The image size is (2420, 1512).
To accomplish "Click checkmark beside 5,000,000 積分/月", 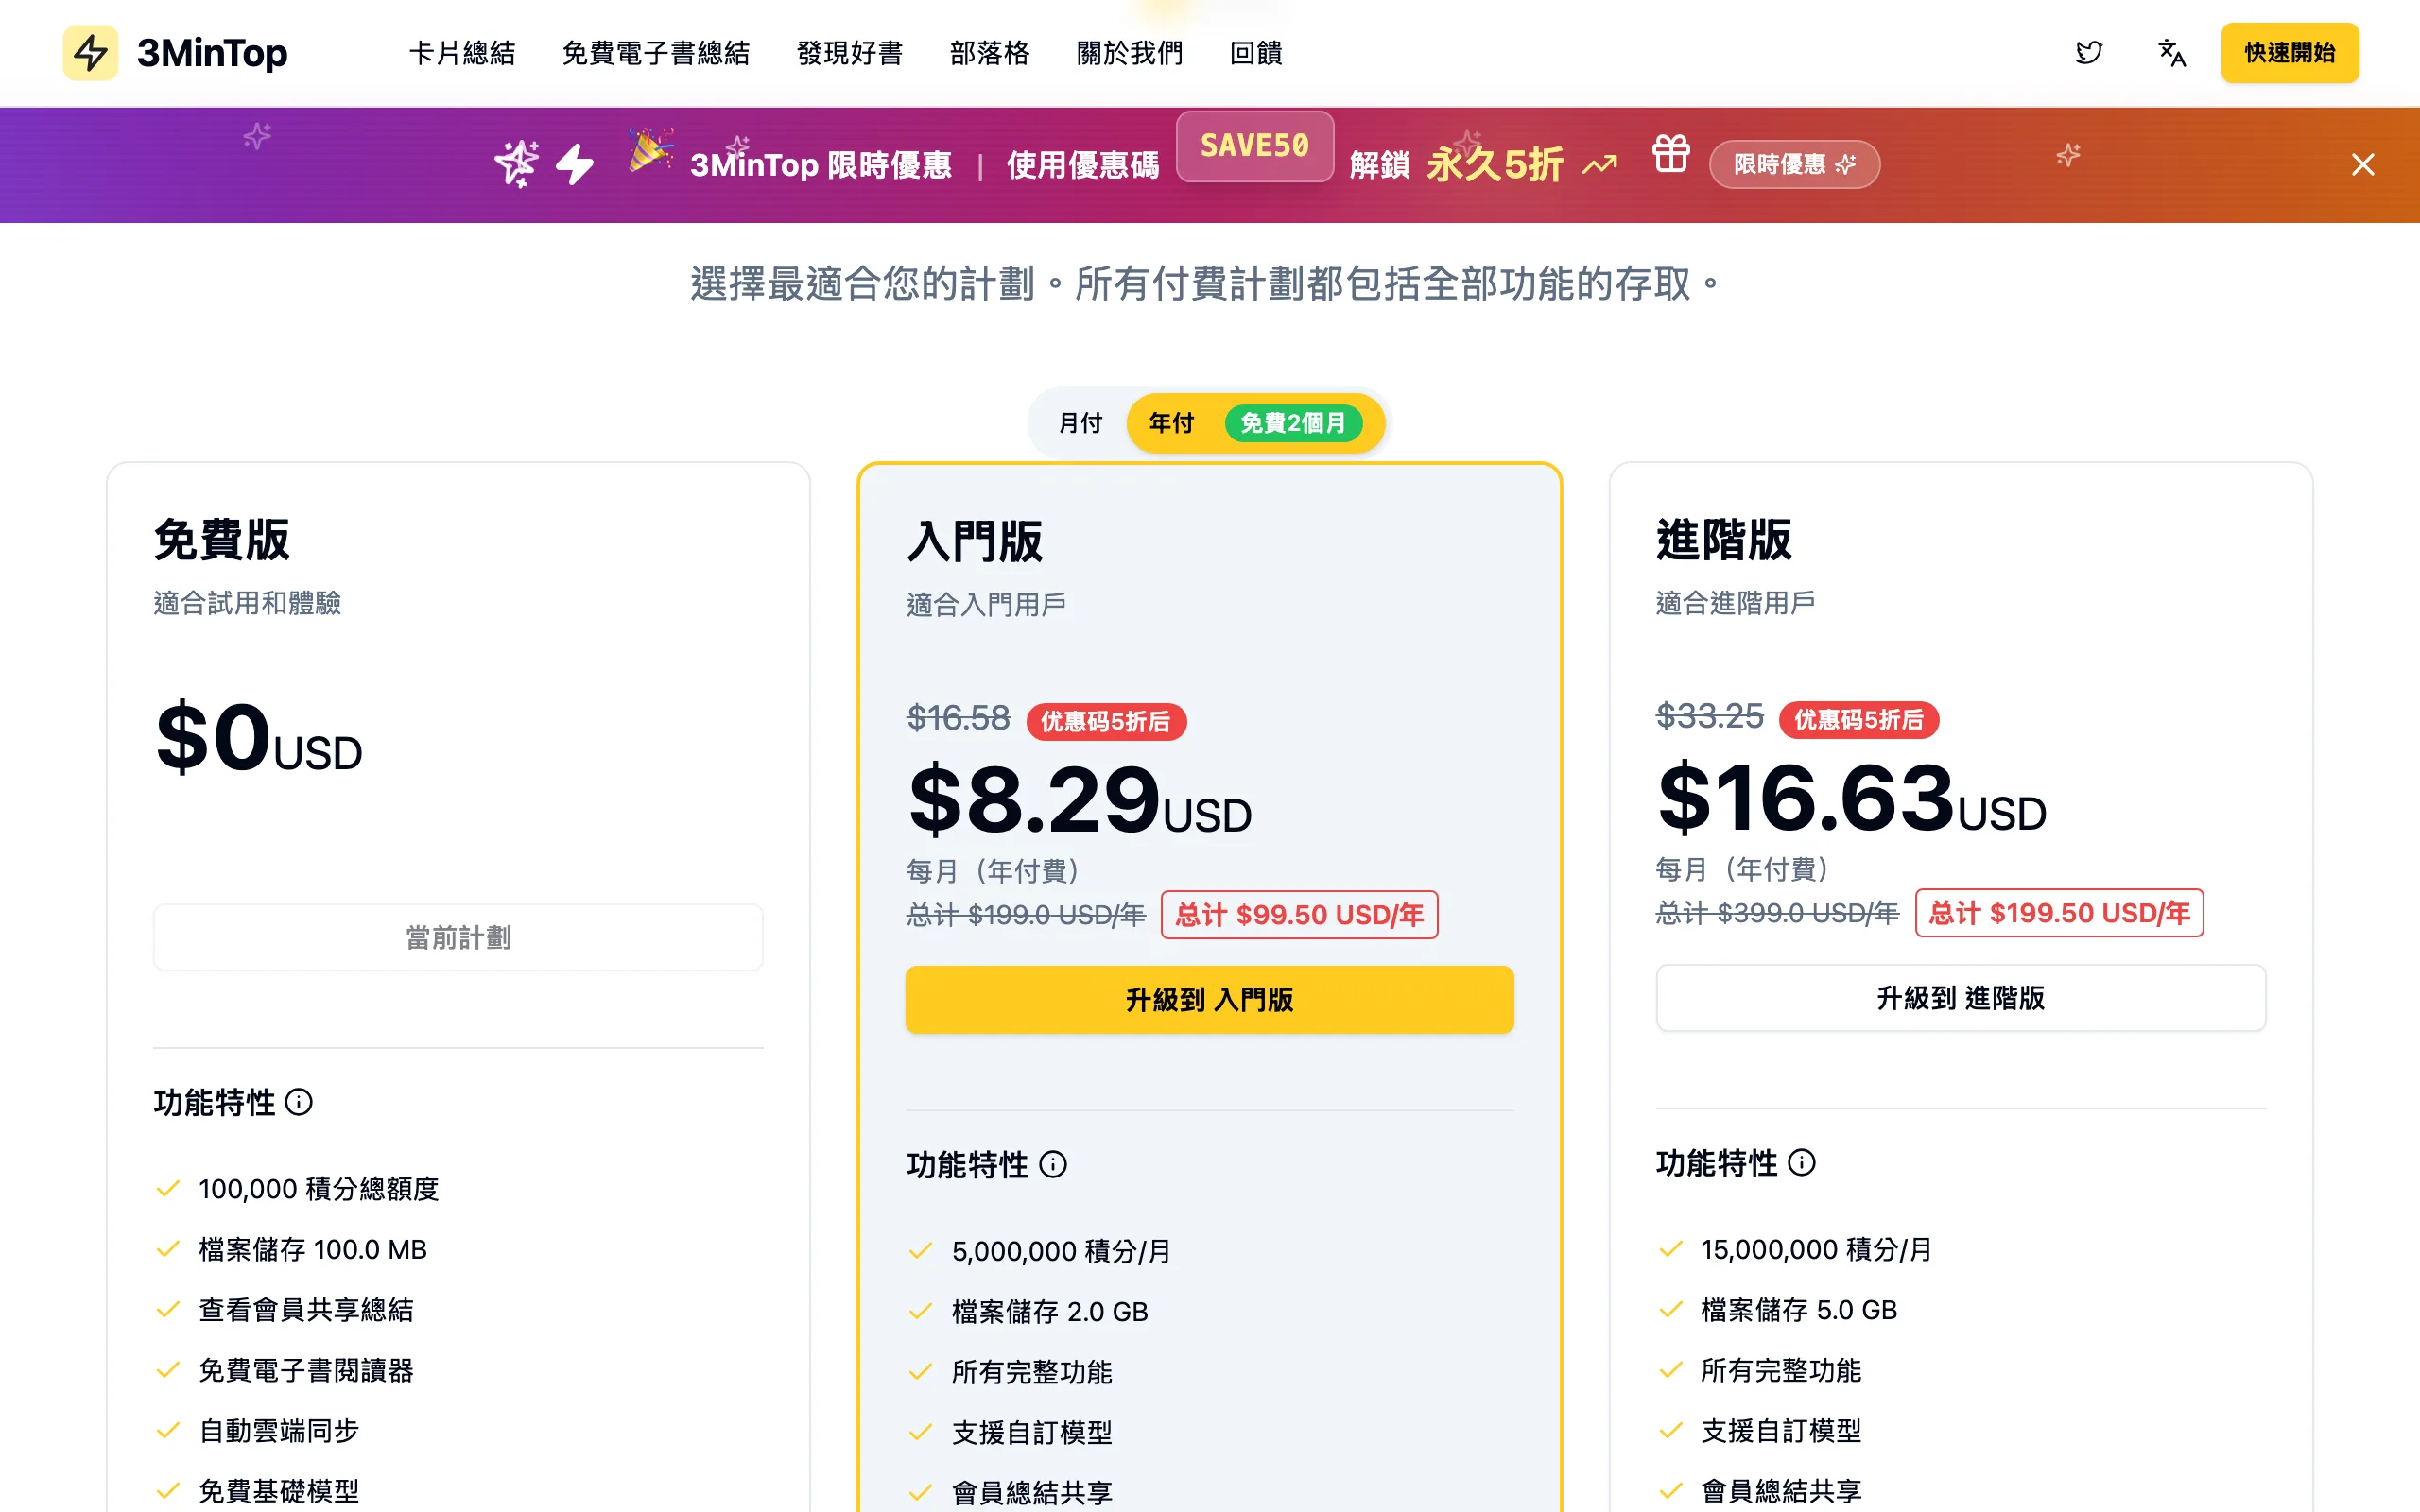I will 920,1250.
